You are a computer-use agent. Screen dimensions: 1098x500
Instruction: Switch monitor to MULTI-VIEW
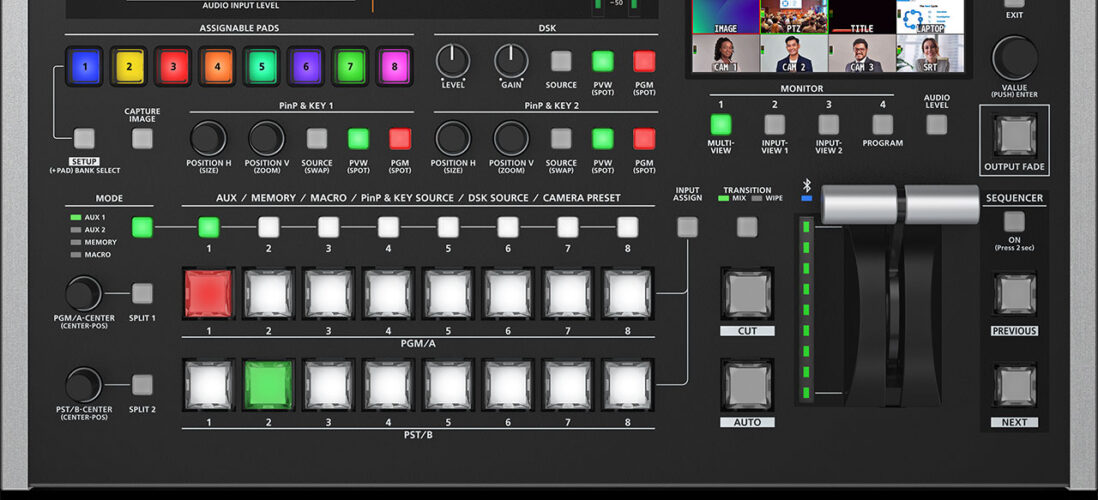(721, 125)
